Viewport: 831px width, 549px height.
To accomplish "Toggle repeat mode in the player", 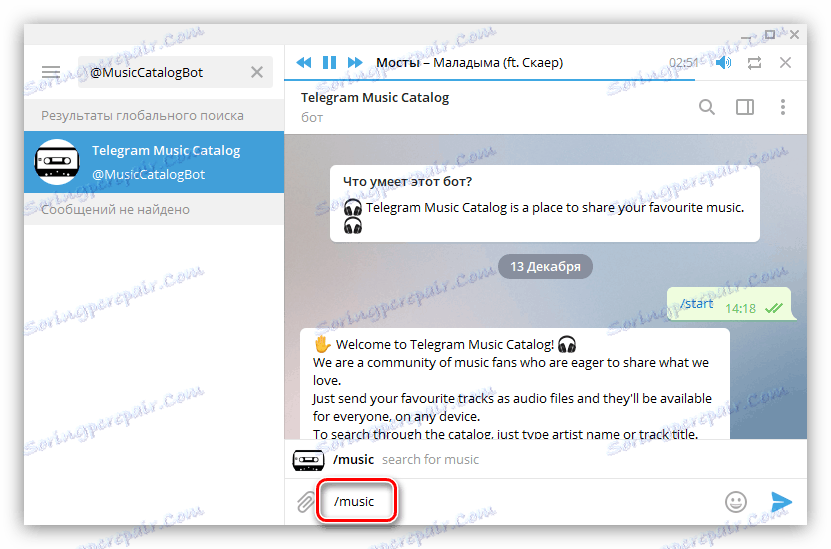I will point(754,63).
